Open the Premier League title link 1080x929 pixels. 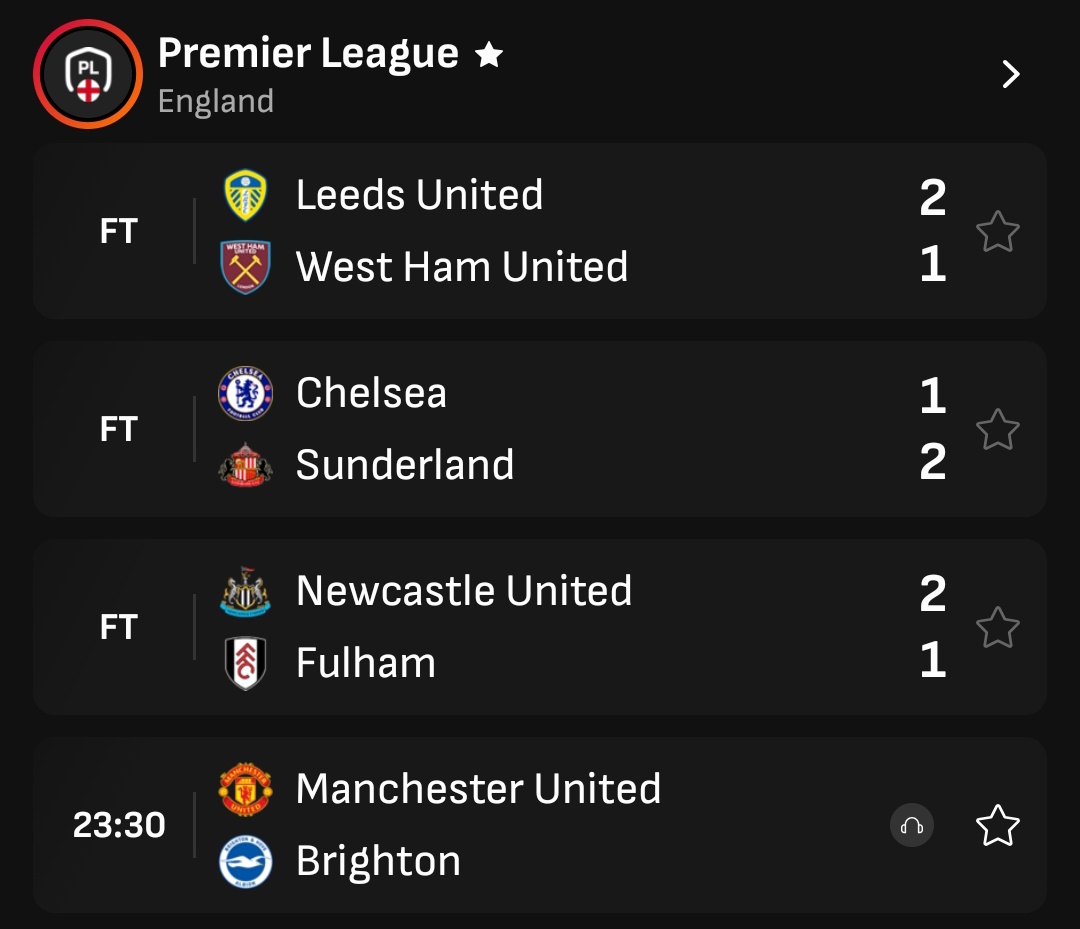[x=308, y=54]
